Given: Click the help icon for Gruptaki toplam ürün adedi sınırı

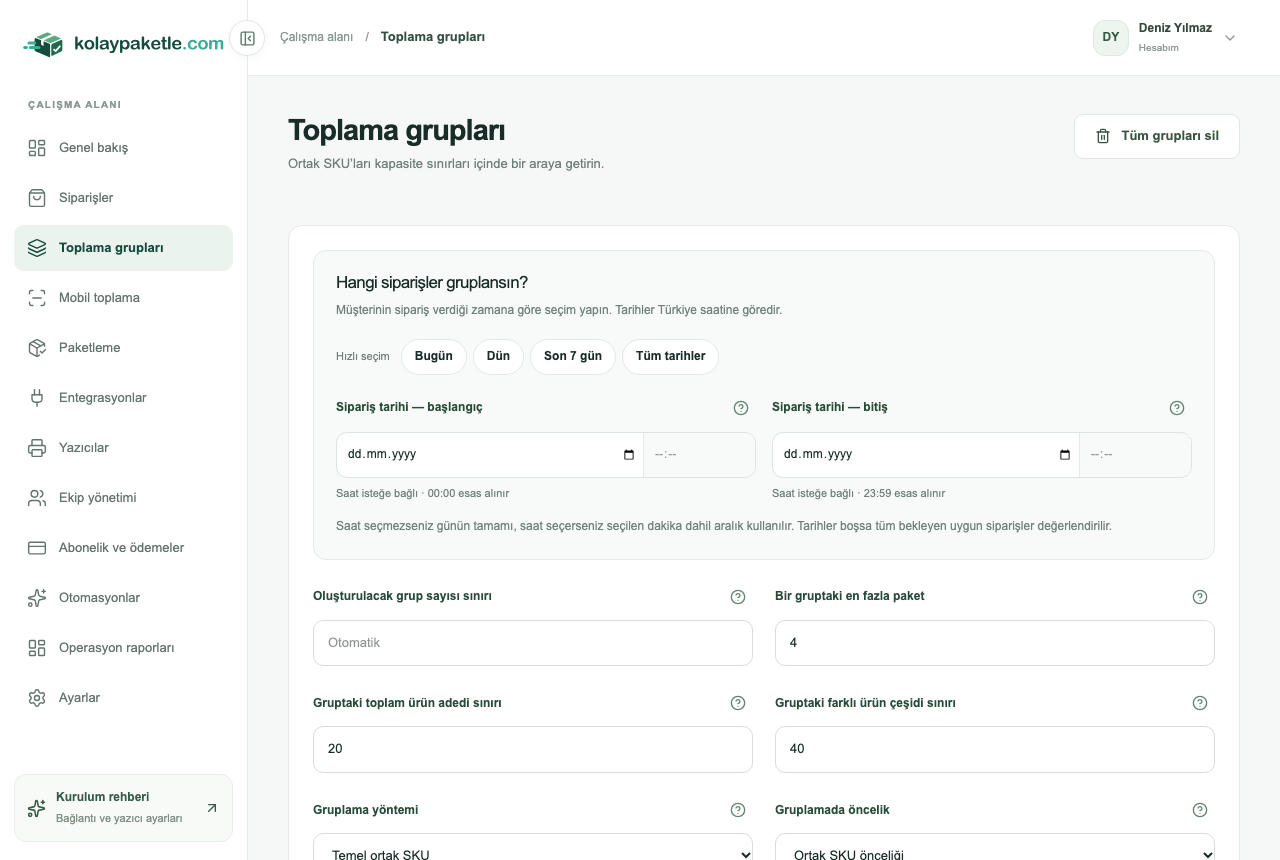Looking at the screenshot, I should [x=738, y=703].
